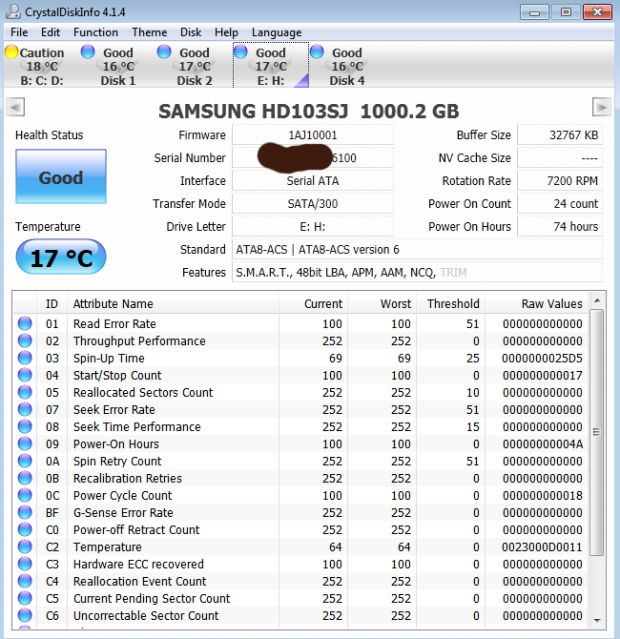This screenshot has height=639, width=620.
Task: Click the Interface field Serial ATA
Action: pos(313,181)
